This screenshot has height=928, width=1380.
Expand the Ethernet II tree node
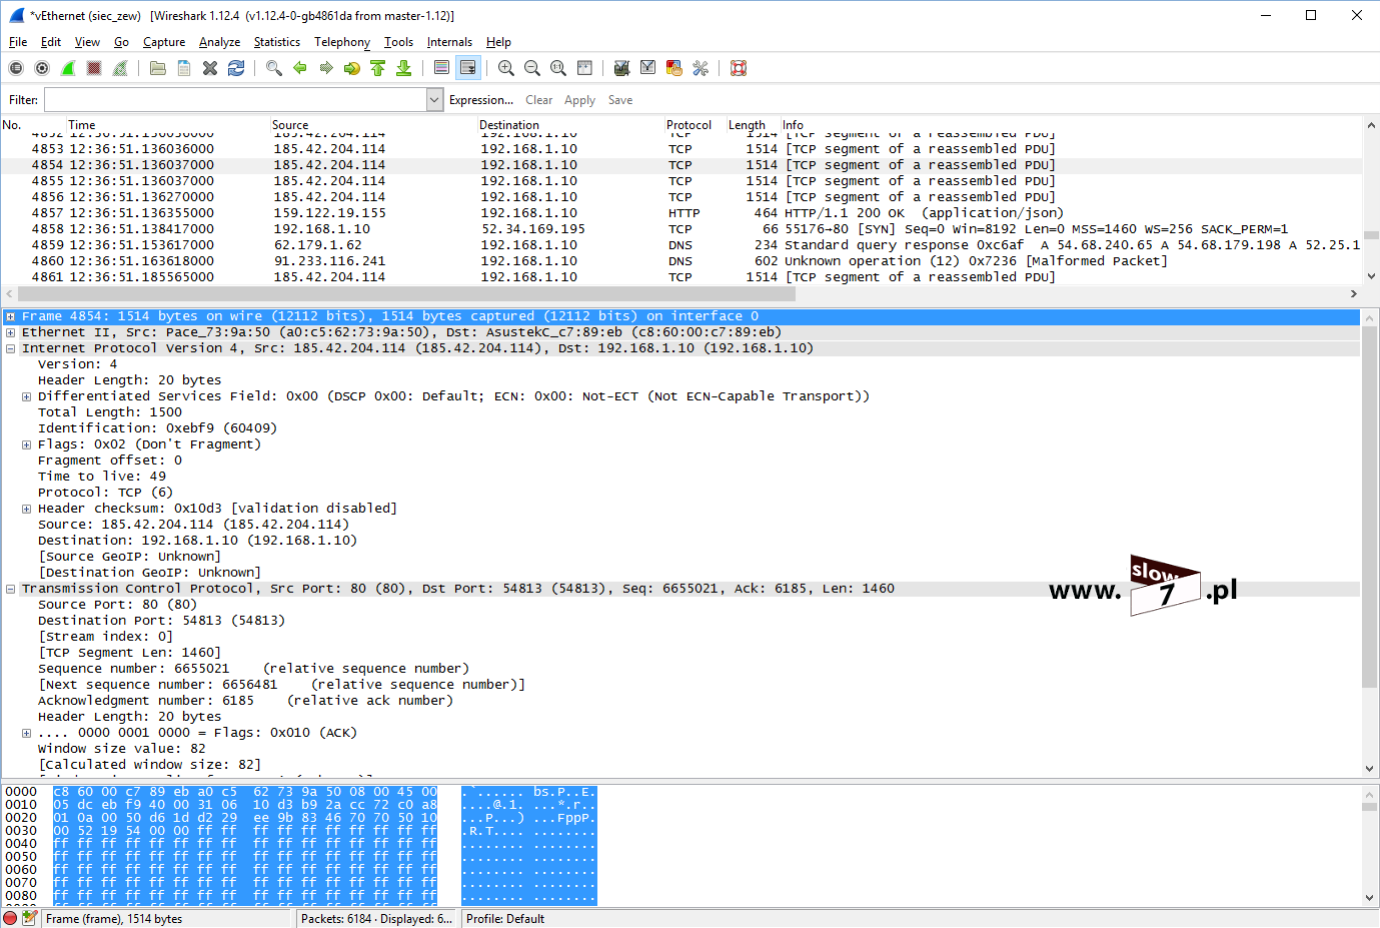(10, 332)
